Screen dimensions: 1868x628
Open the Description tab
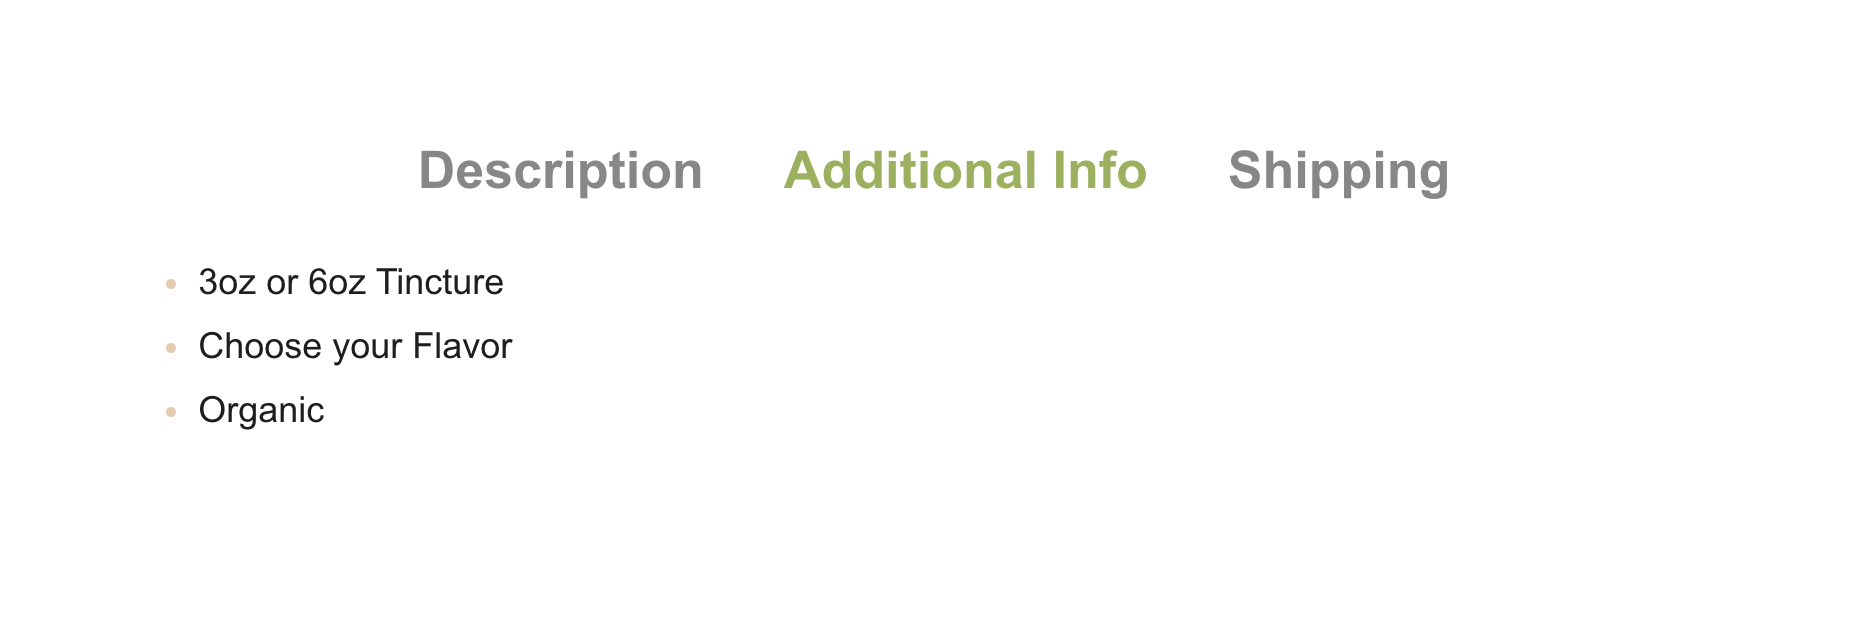click(x=560, y=171)
